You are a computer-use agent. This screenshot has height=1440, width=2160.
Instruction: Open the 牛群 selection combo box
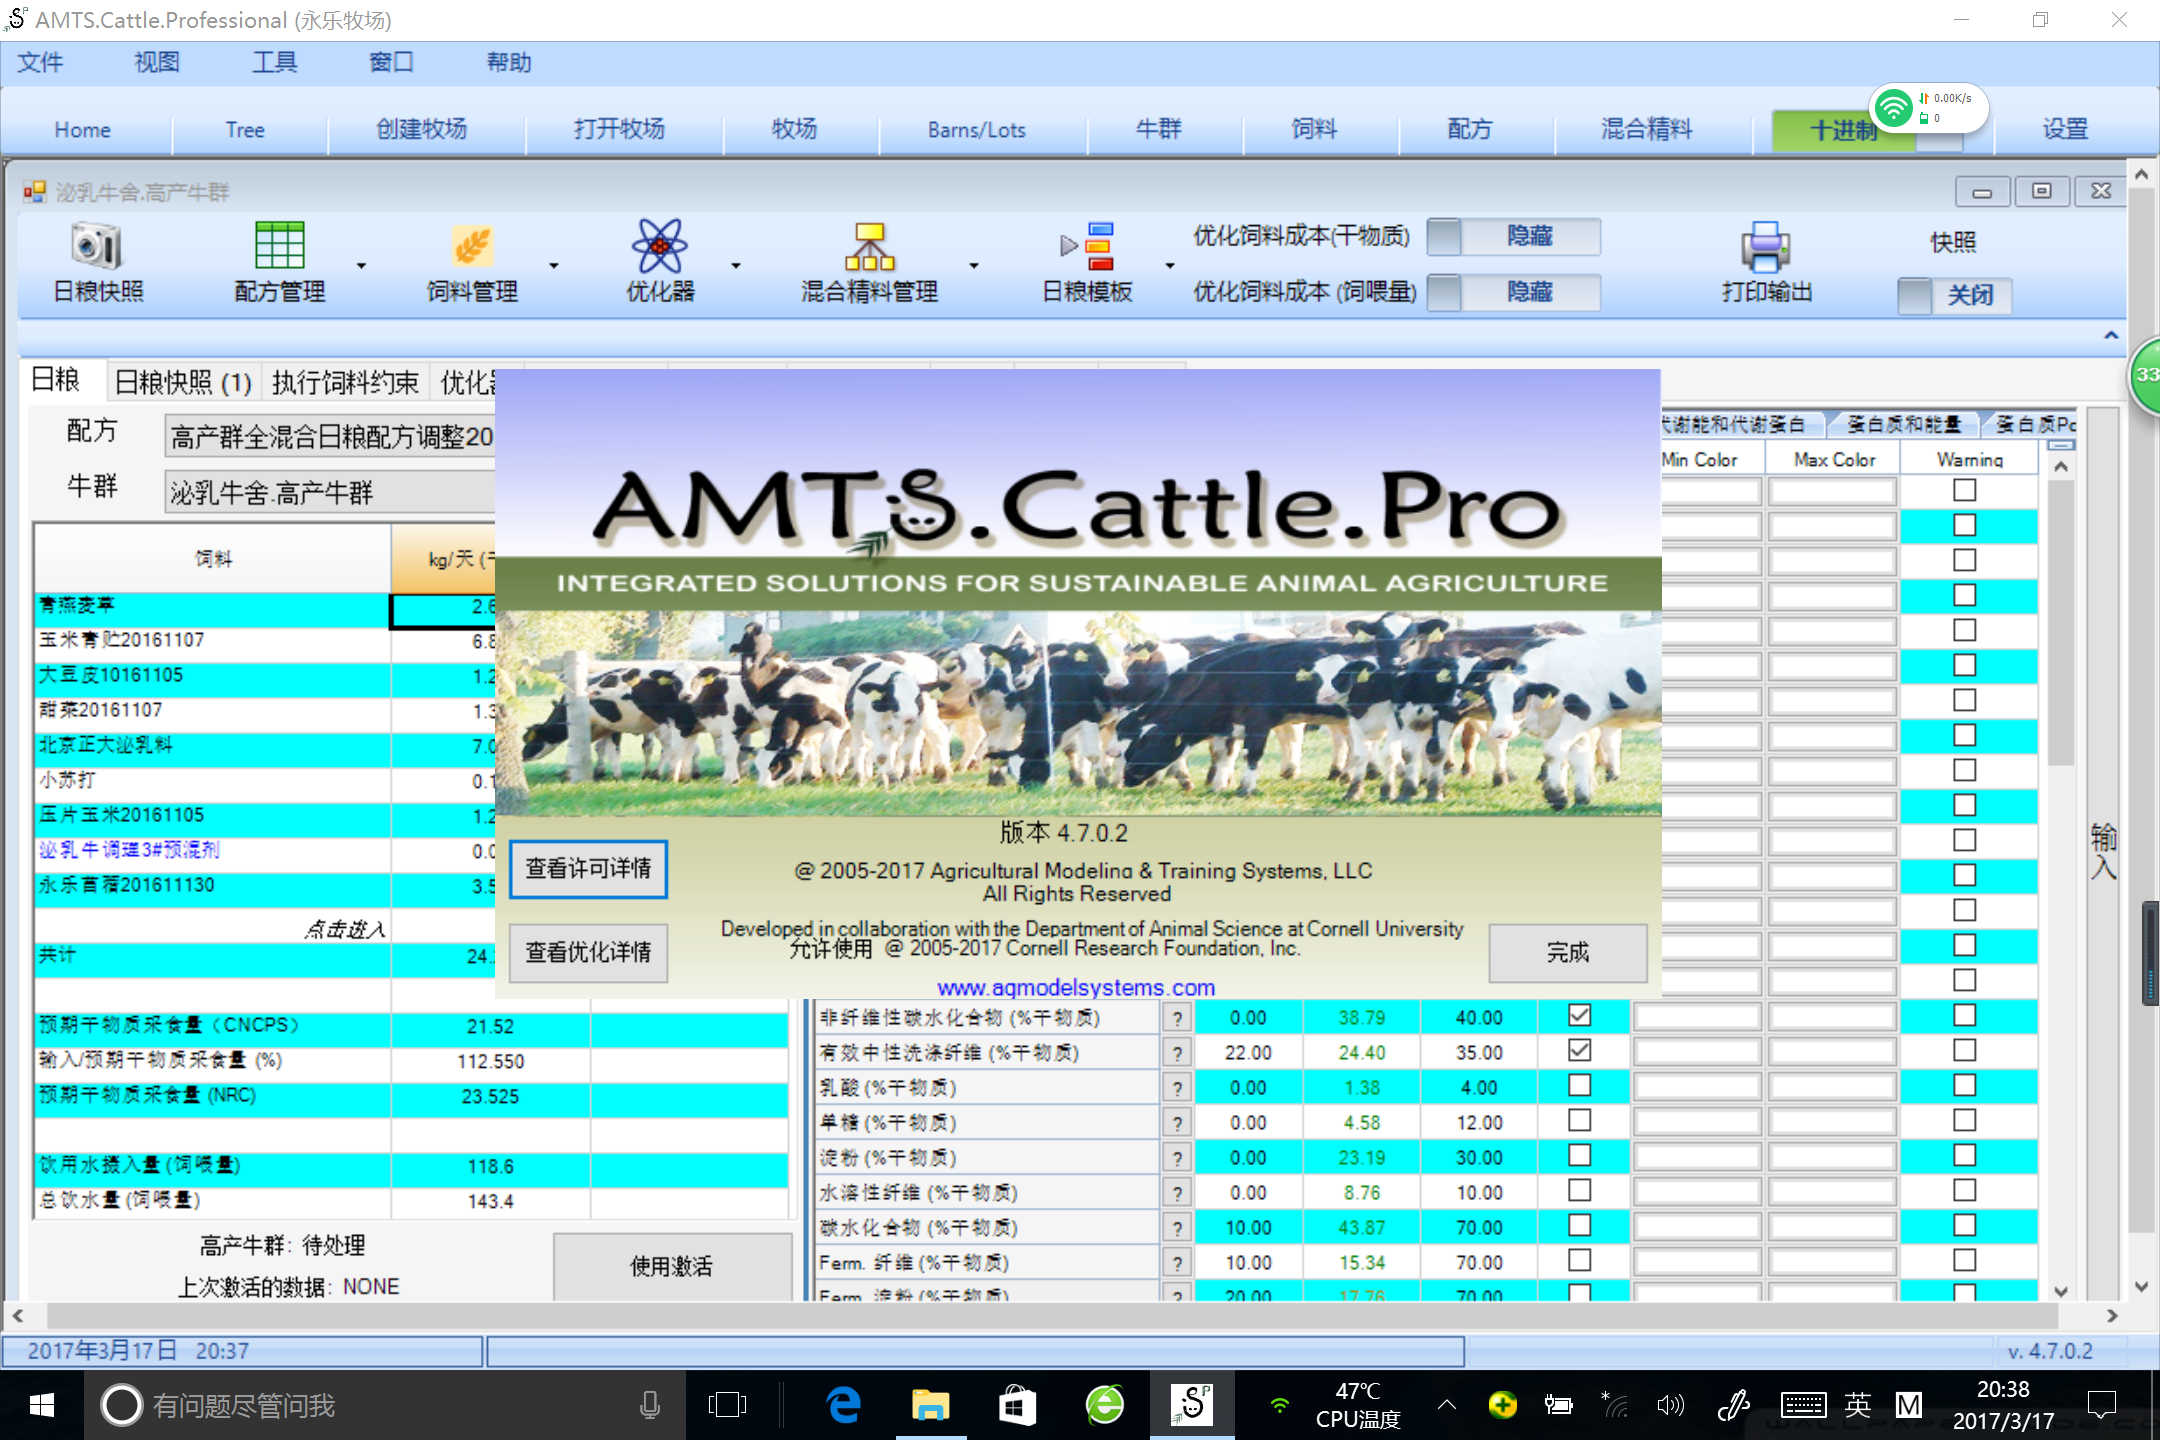(x=330, y=493)
